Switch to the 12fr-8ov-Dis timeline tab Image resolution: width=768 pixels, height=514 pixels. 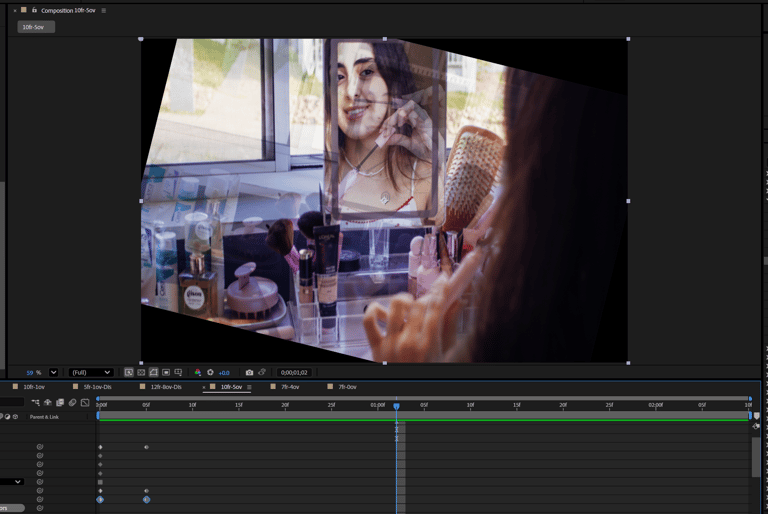(166, 387)
